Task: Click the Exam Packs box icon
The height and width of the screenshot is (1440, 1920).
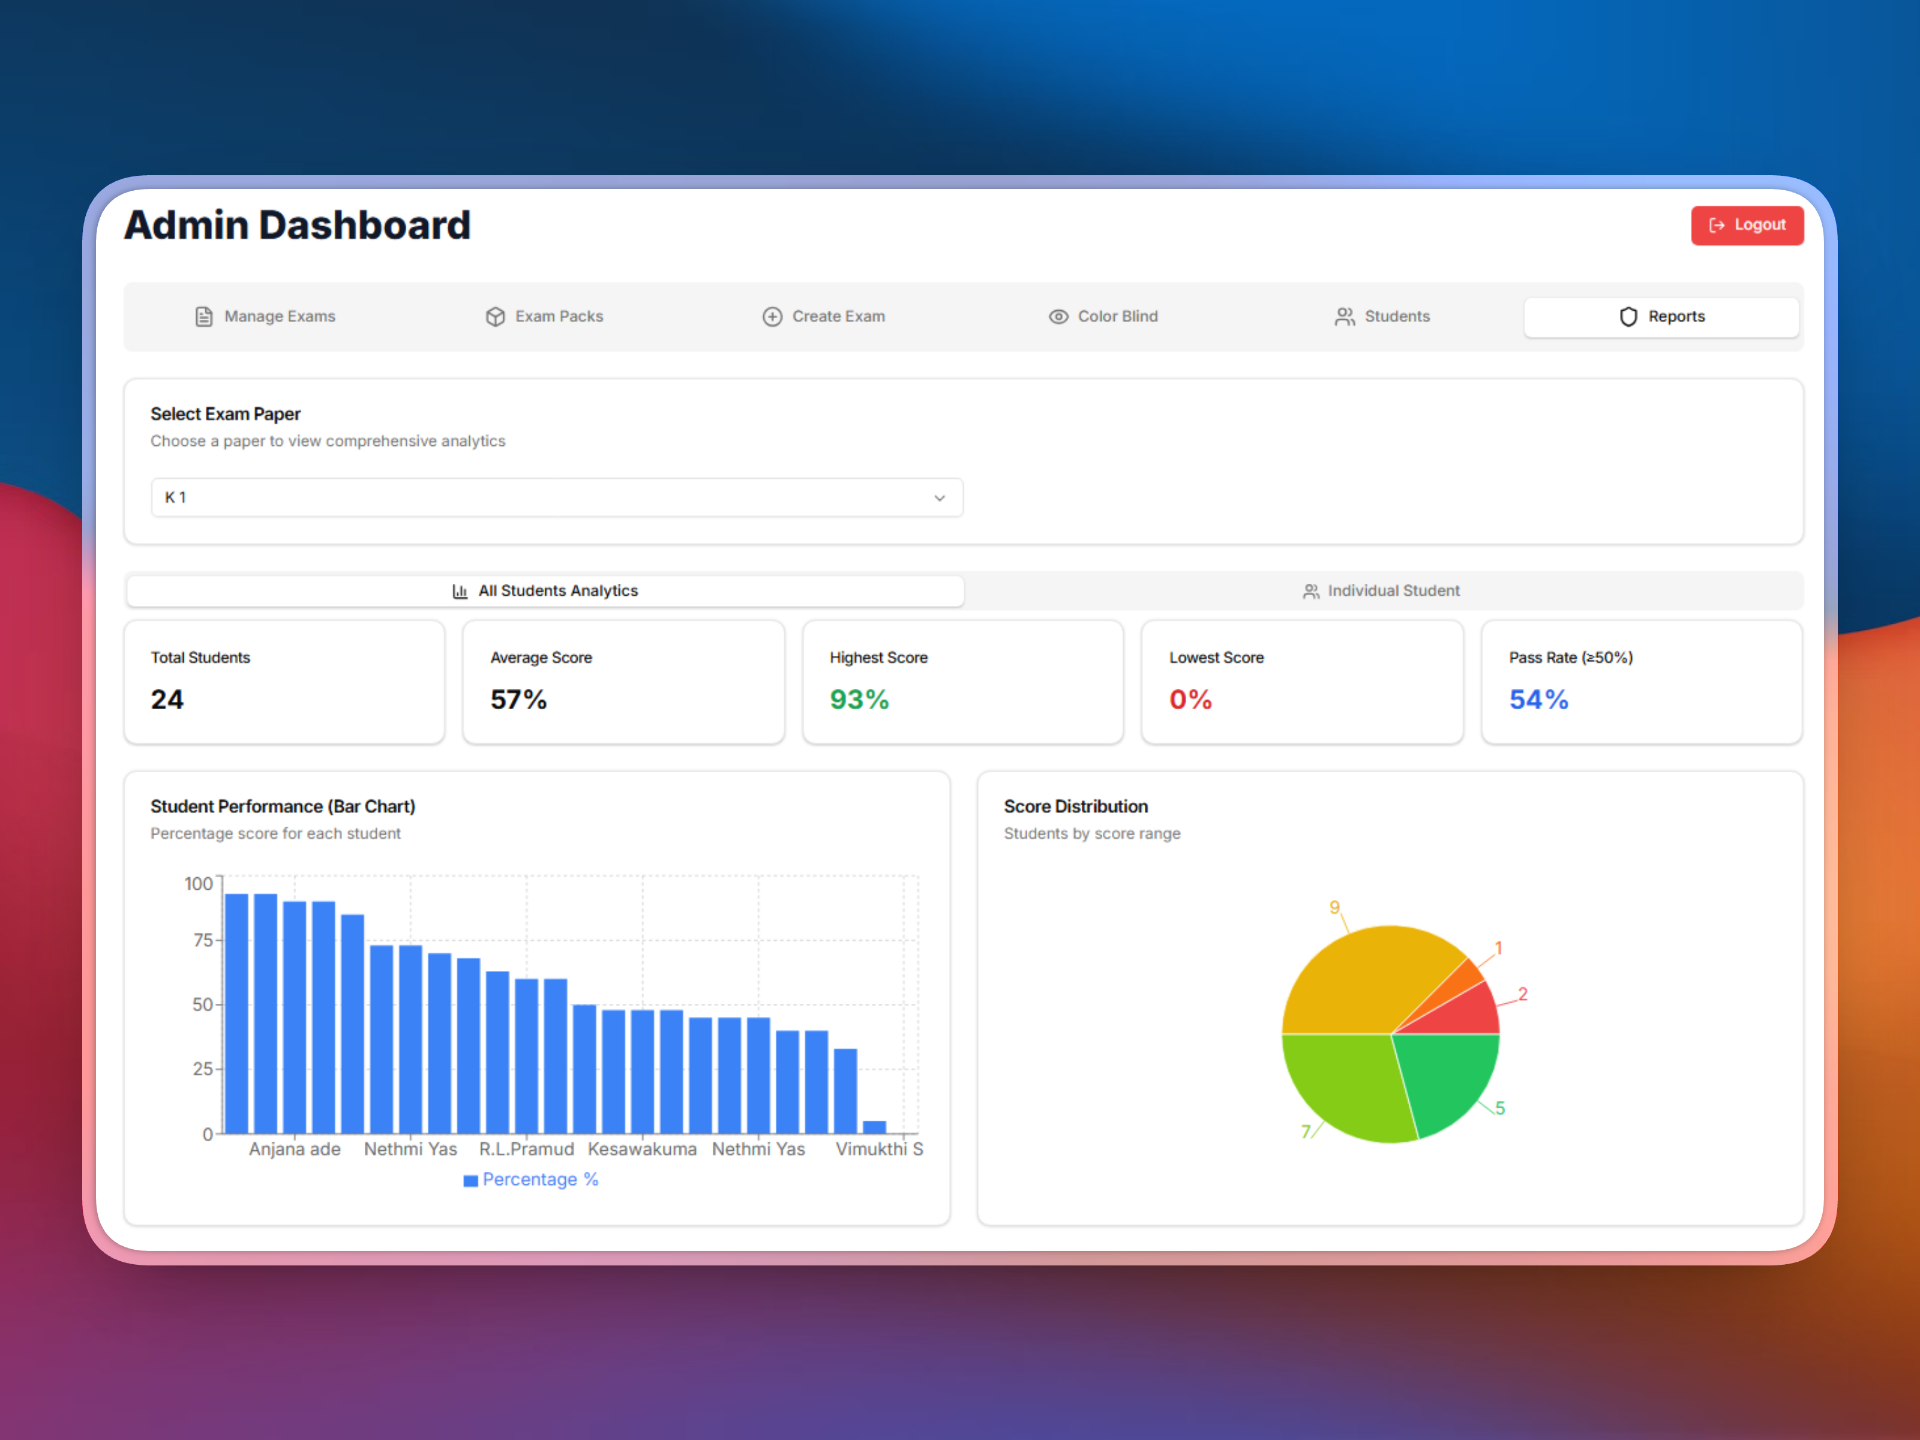Action: point(495,317)
